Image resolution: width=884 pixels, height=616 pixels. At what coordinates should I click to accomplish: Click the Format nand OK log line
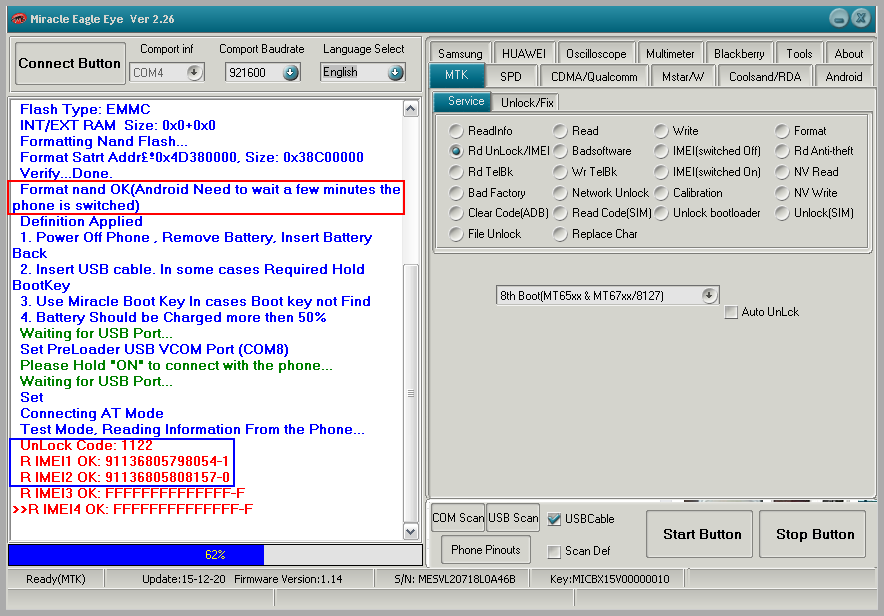206,197
